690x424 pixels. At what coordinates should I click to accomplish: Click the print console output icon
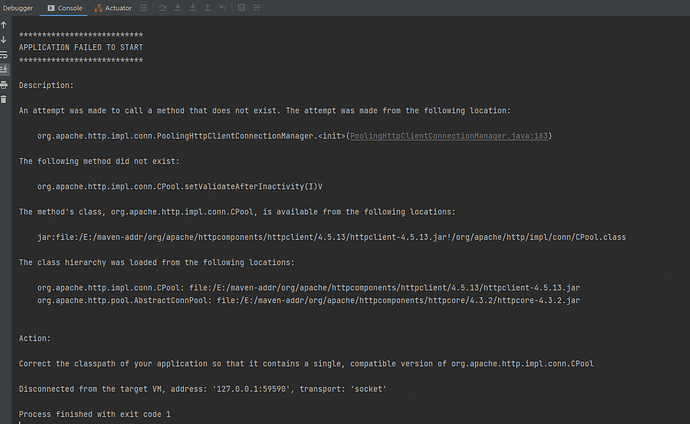pyautogui.click(x=4, y=84)
